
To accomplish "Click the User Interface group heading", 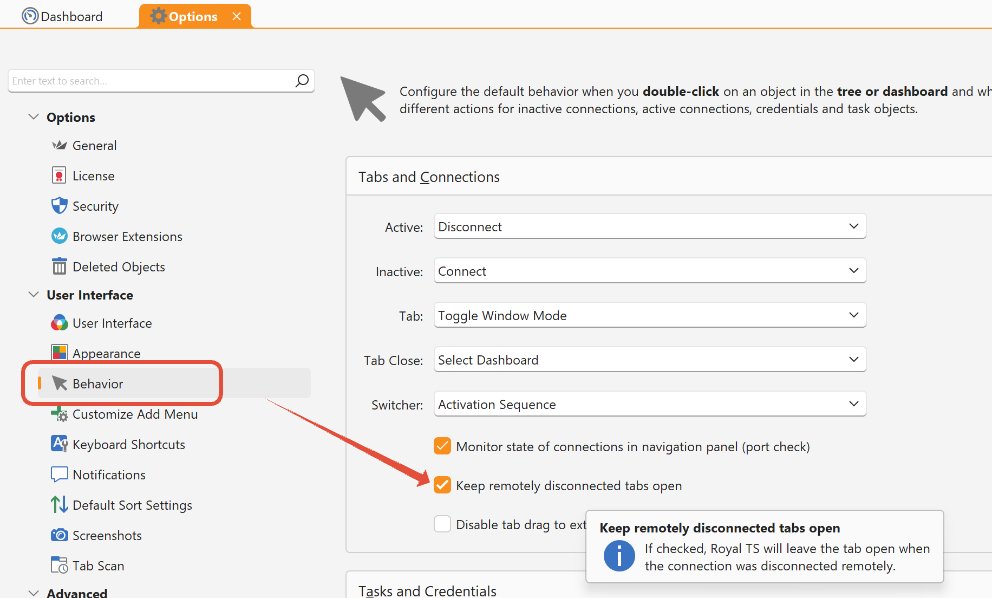I will click(90, 295).
